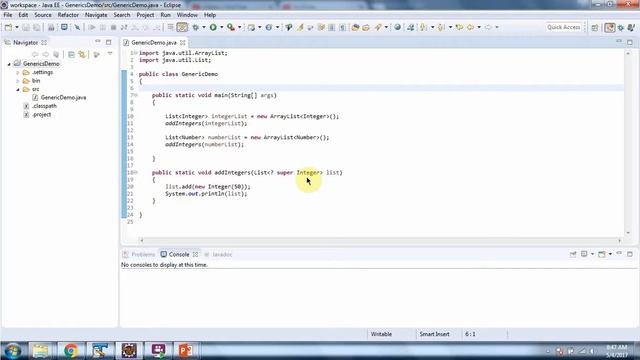
Task: Close the GenericDemo.java editor tab
Action: (x=183, y=42)
